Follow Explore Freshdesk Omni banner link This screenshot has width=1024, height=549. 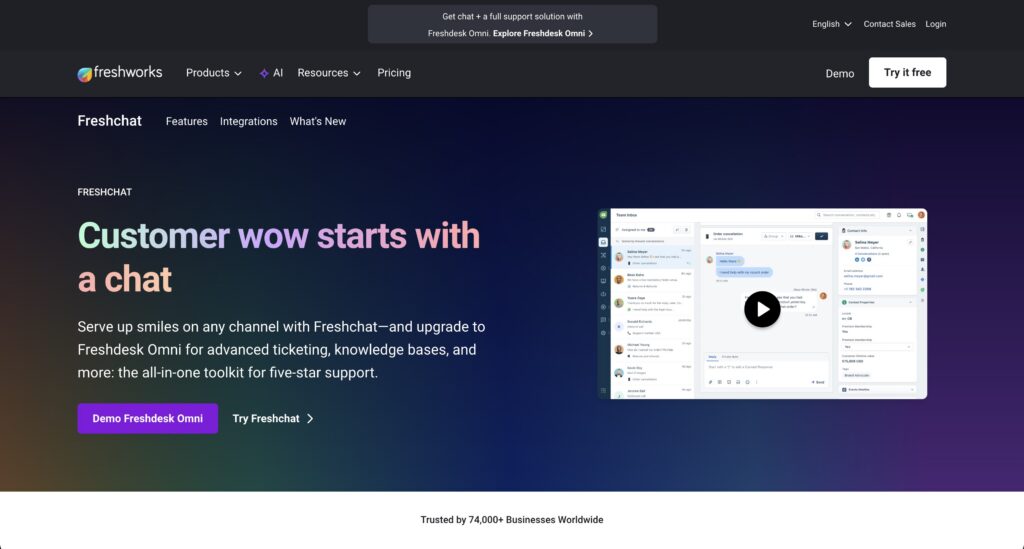[x=543, y=33]
